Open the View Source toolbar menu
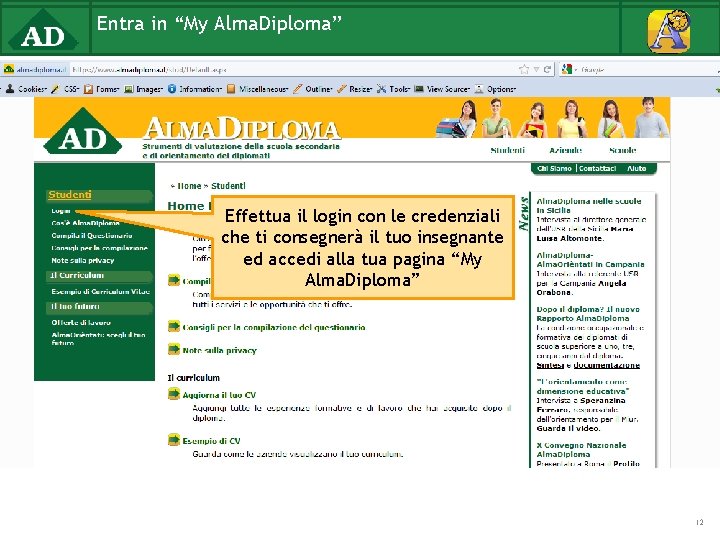This screenshot has height=540, width=720. pos(442,89)
